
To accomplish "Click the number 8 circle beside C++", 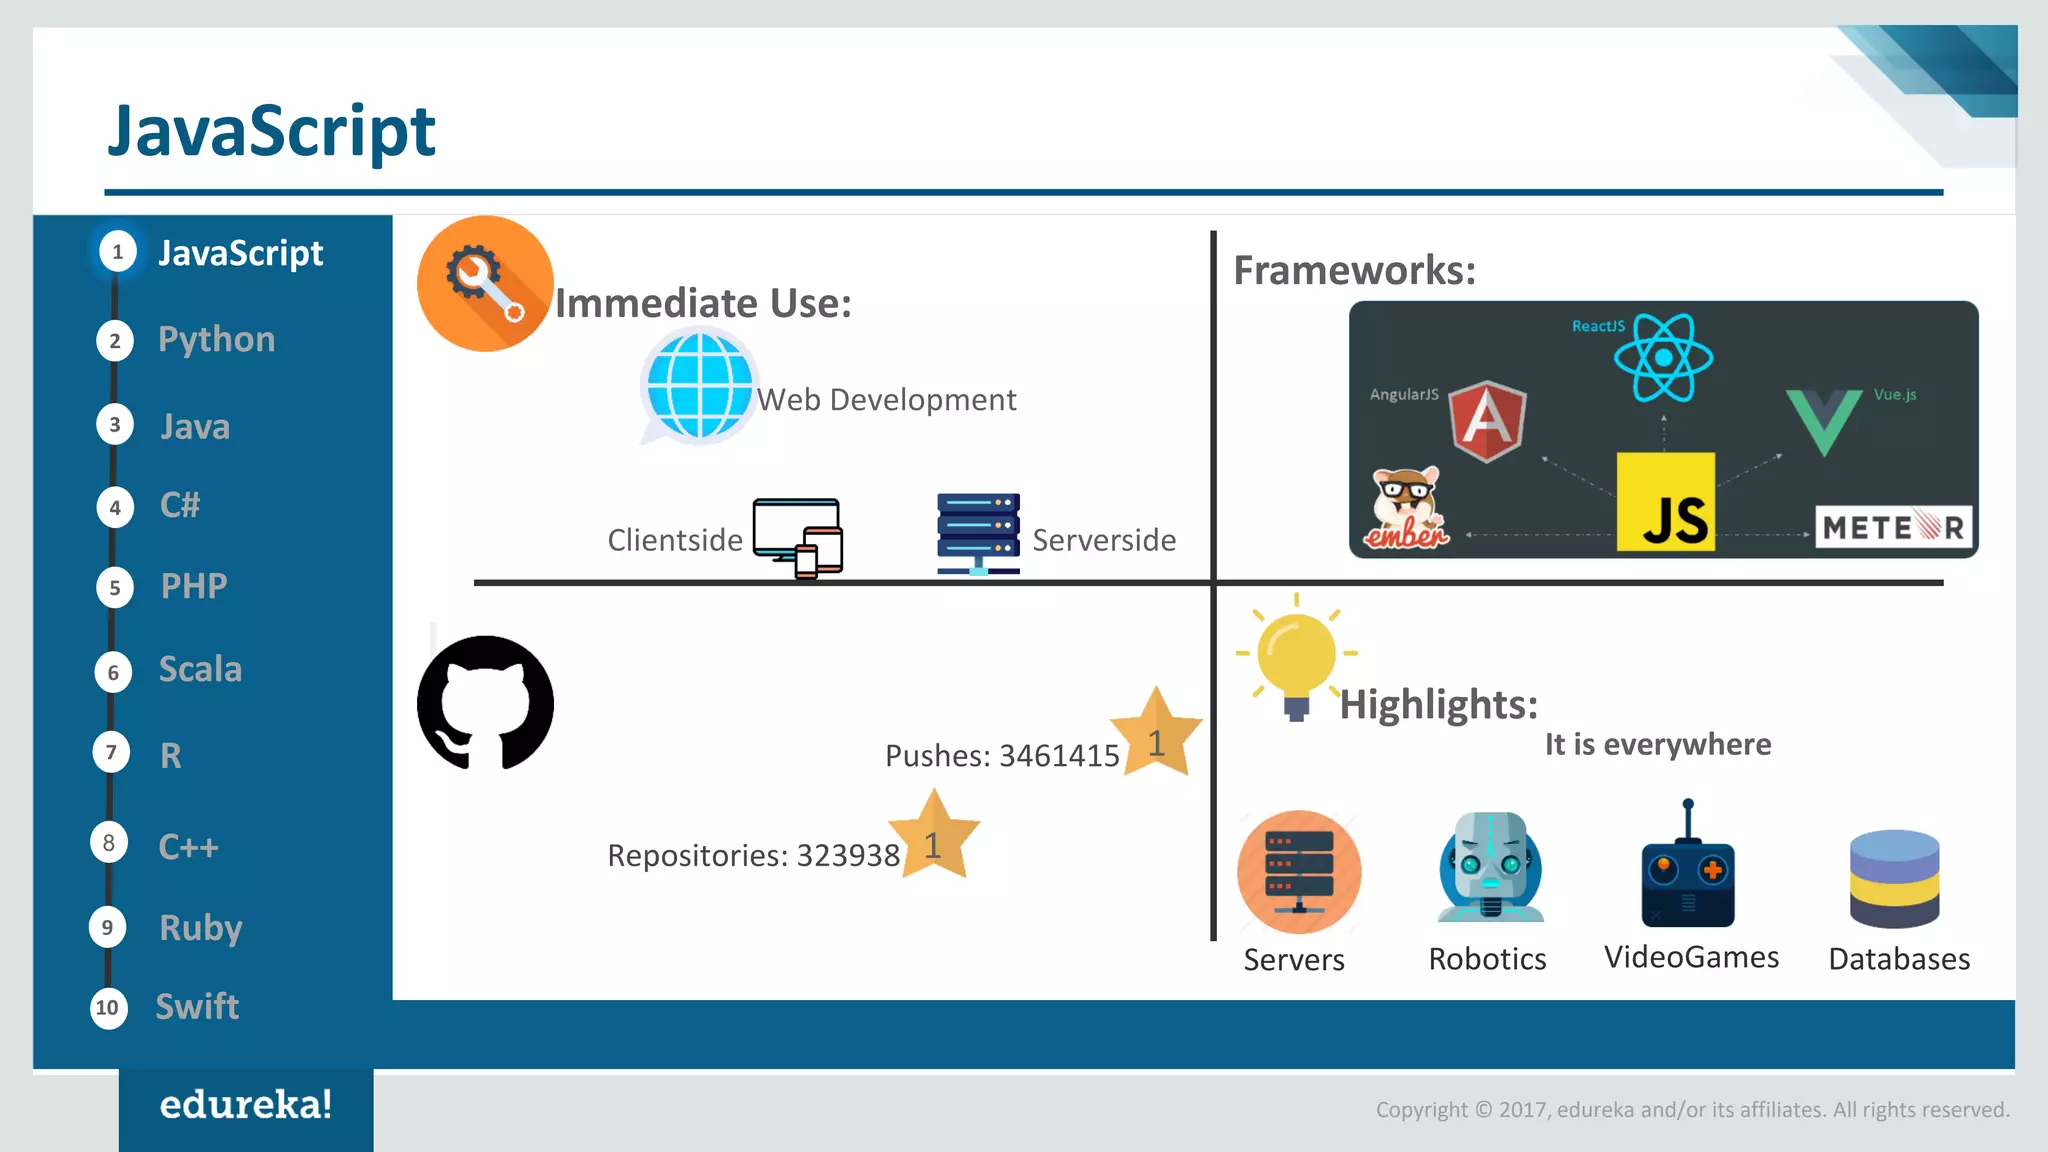I will [109, 843].
